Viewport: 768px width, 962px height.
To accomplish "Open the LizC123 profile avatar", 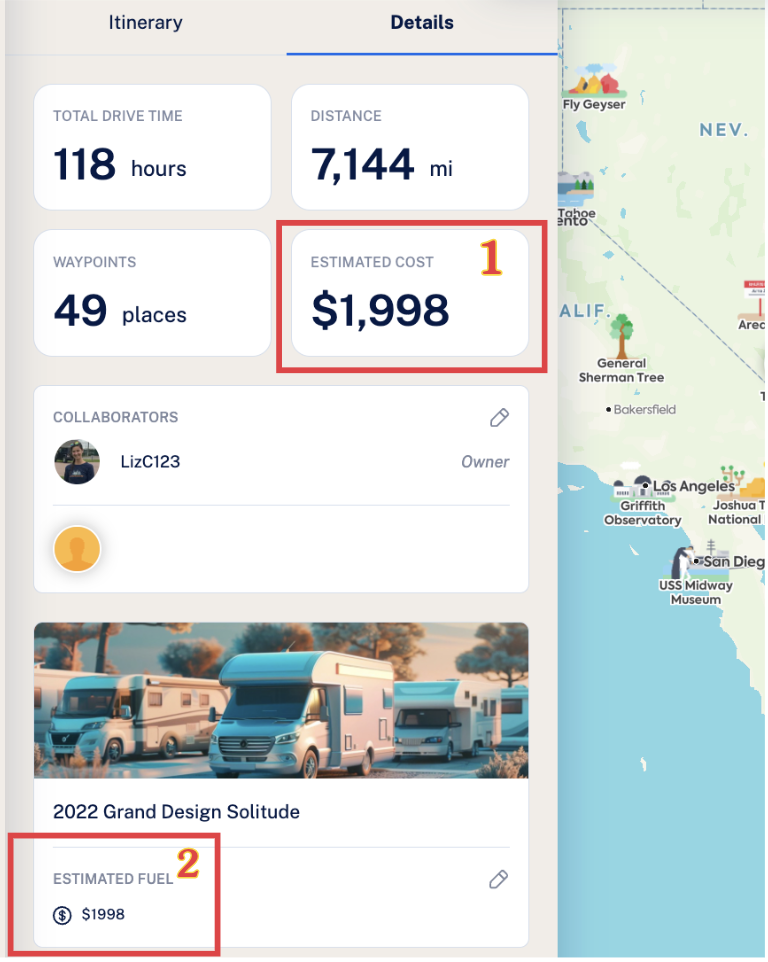I will coord(77,461).
